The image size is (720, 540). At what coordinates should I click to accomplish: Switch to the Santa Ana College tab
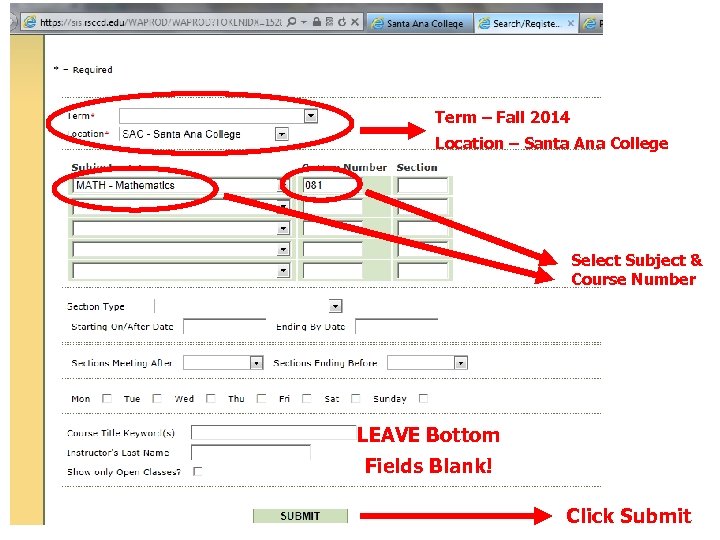pos(420,23)
